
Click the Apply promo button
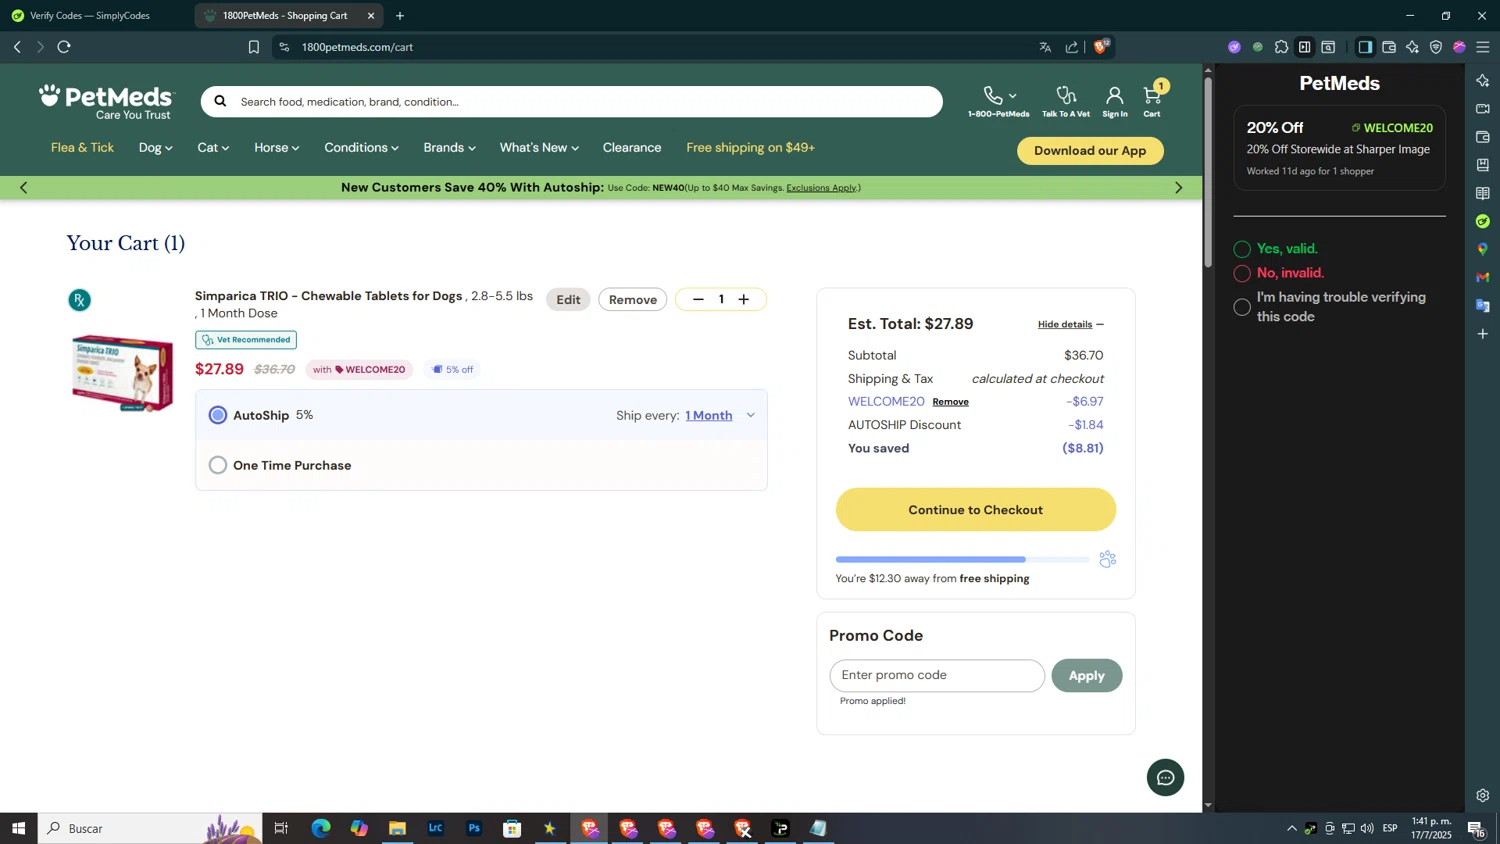(1087, 676)
